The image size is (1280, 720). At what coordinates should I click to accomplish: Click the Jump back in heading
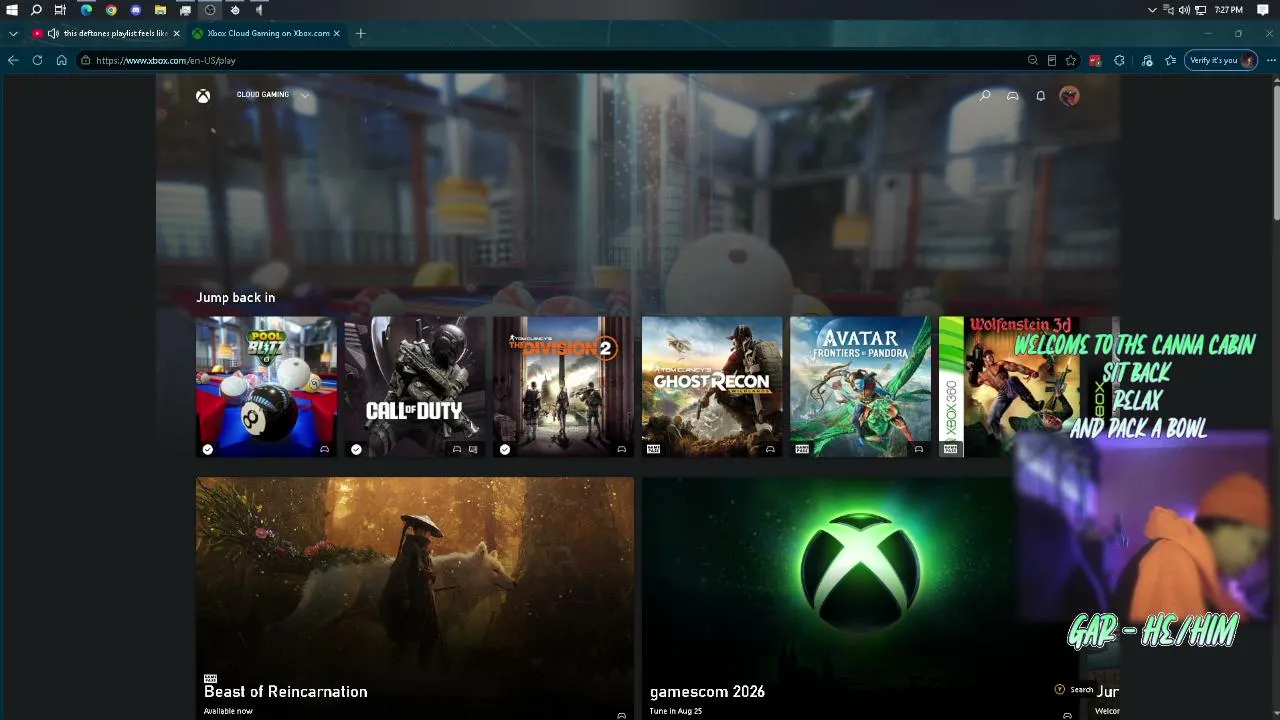point(235,297)
